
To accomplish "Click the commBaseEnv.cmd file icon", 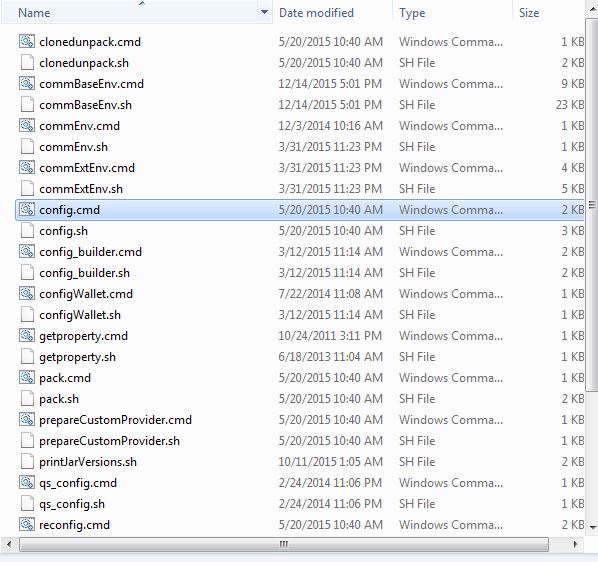I will (x=27, y=83).
